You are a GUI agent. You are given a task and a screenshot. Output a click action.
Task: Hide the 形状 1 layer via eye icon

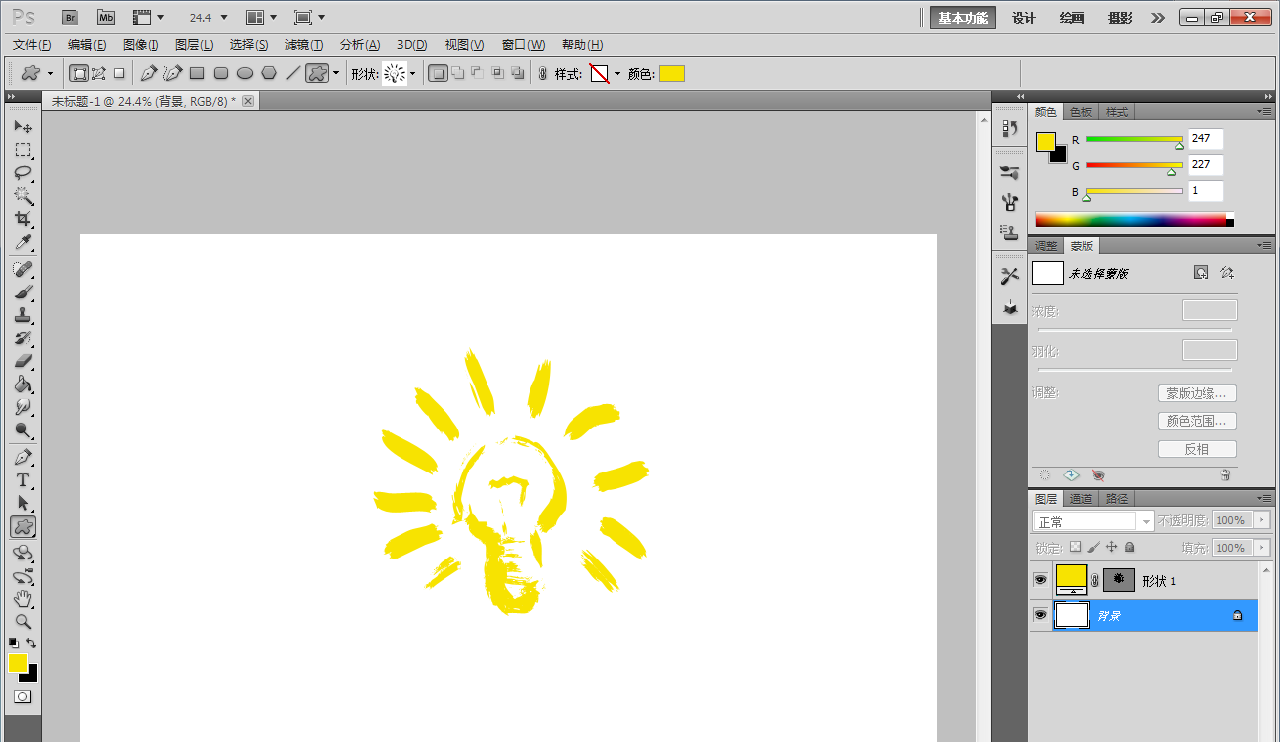(x=1040, y=580)
